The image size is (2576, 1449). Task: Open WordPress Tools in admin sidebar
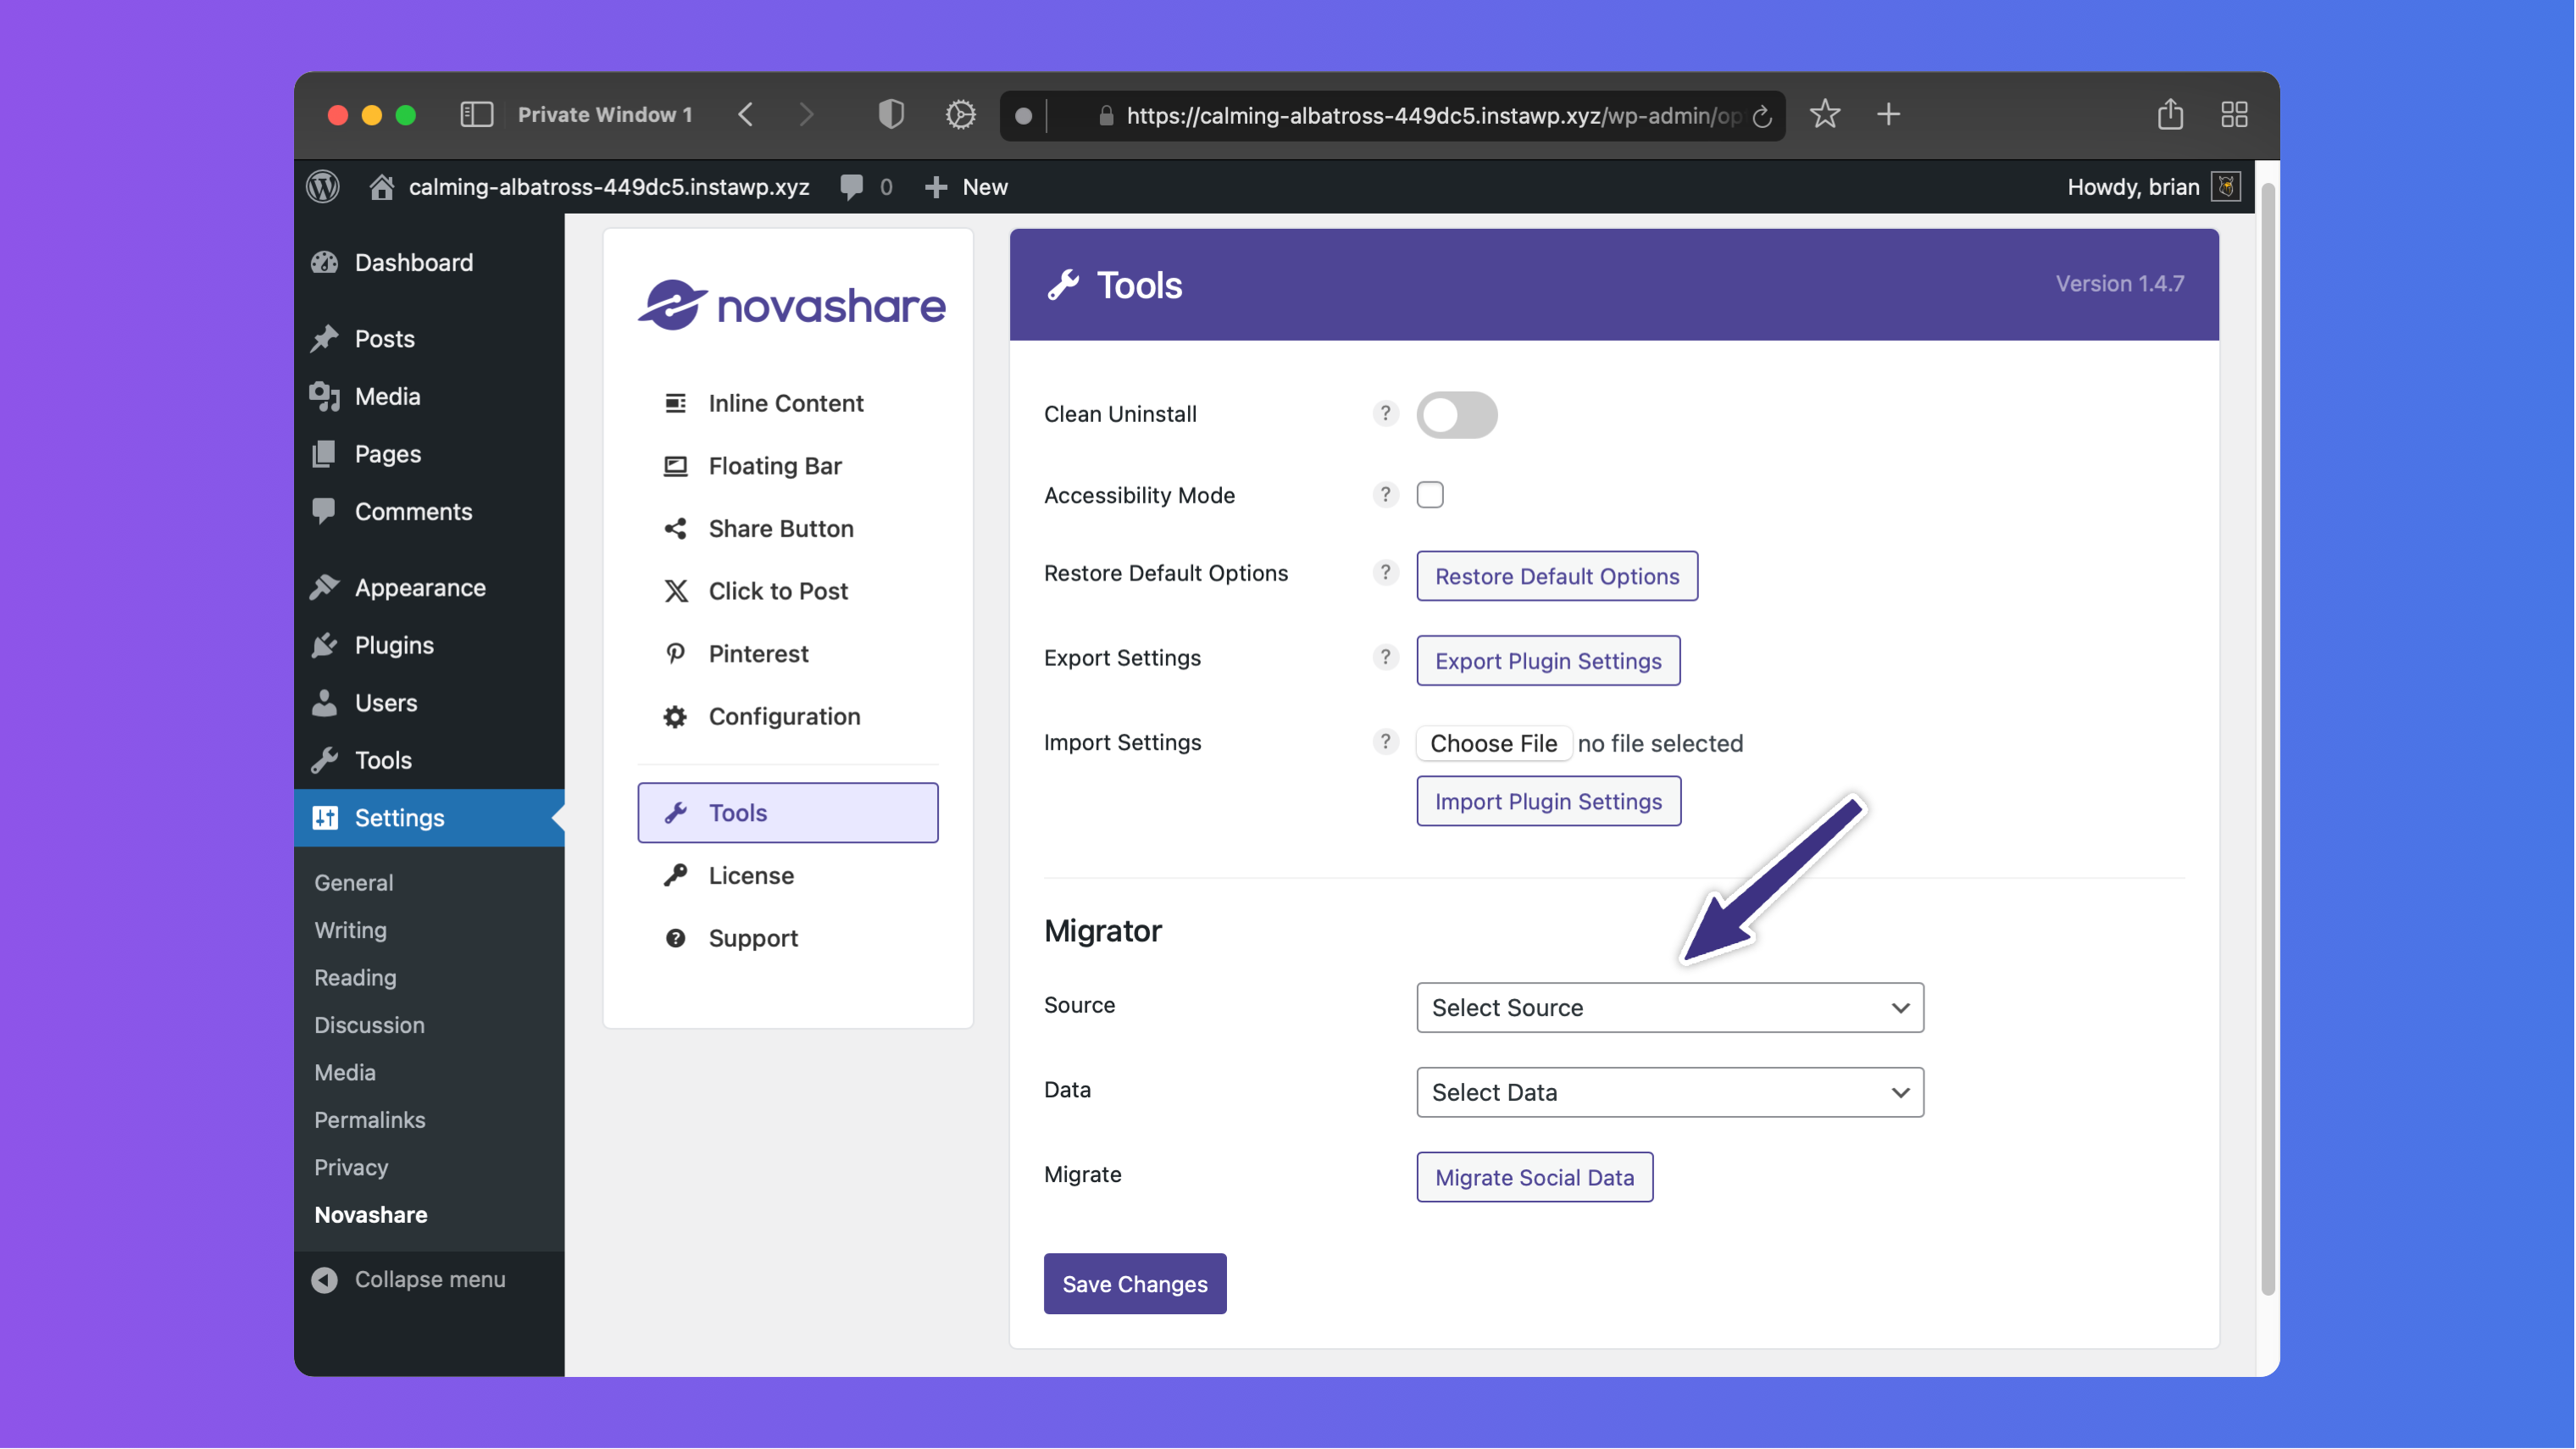click(429, 760)
